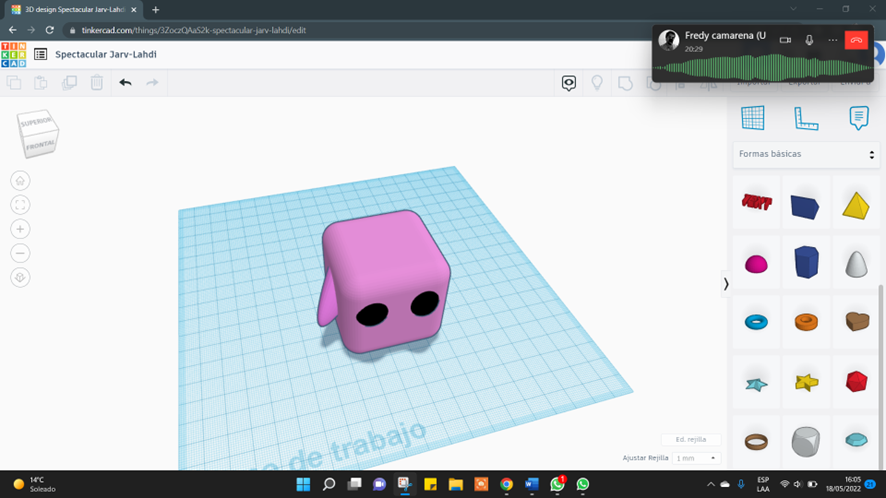The image size is (886, 498).
Task: Click the view cube SUPERIOR face
Action: 36,121
